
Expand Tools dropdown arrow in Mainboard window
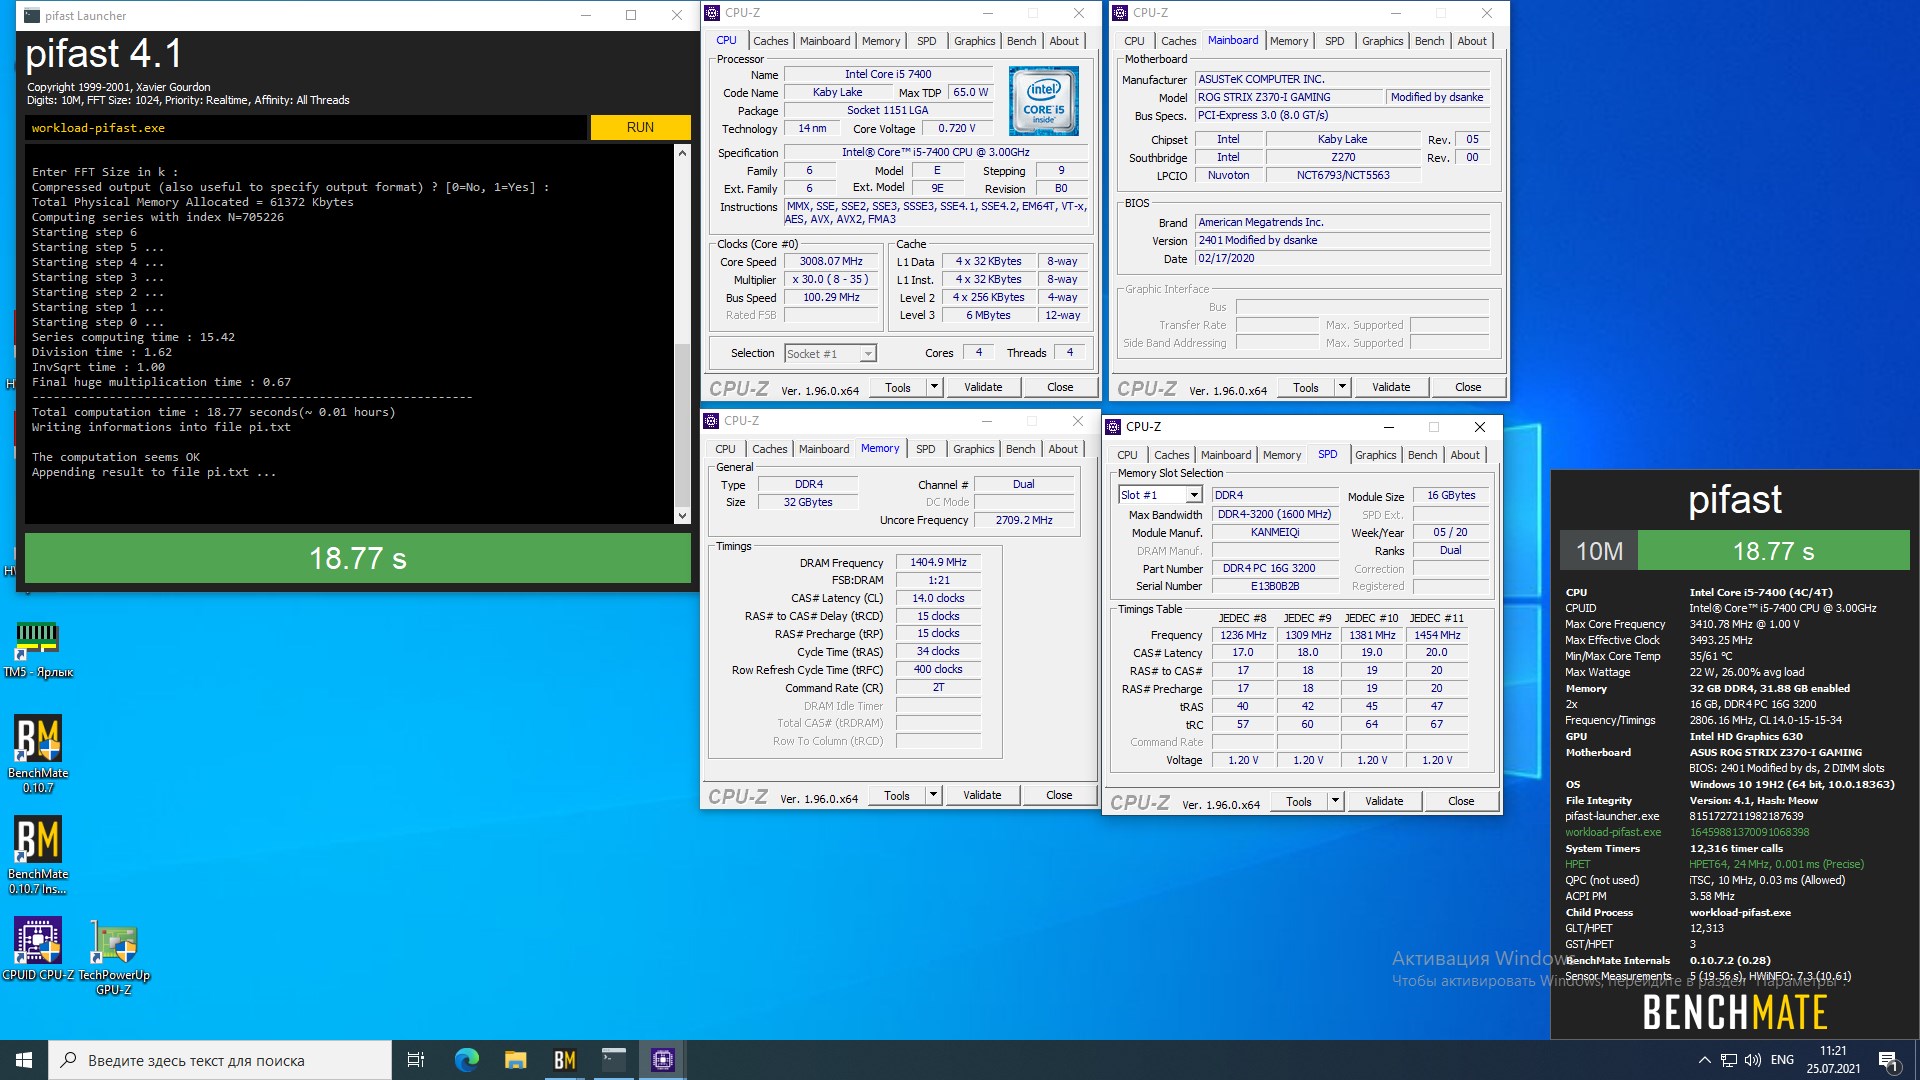tap(1342, 387)
